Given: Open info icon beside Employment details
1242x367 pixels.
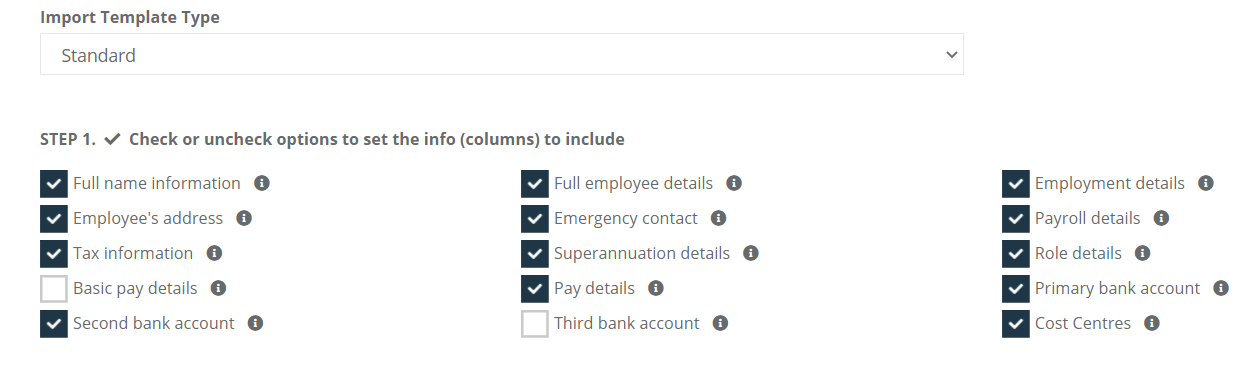Looking at the screenshot, I should click(x=1206, y=184).
